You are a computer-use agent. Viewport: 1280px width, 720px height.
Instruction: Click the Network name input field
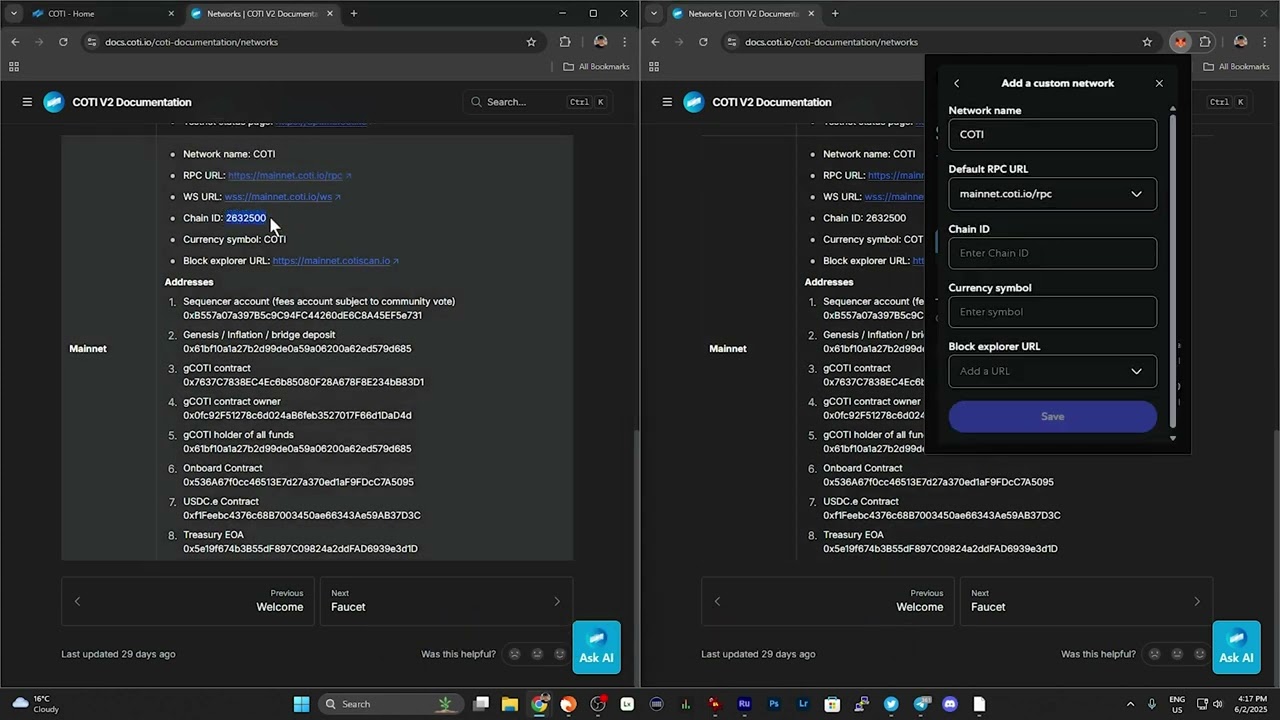point(1053,135)
